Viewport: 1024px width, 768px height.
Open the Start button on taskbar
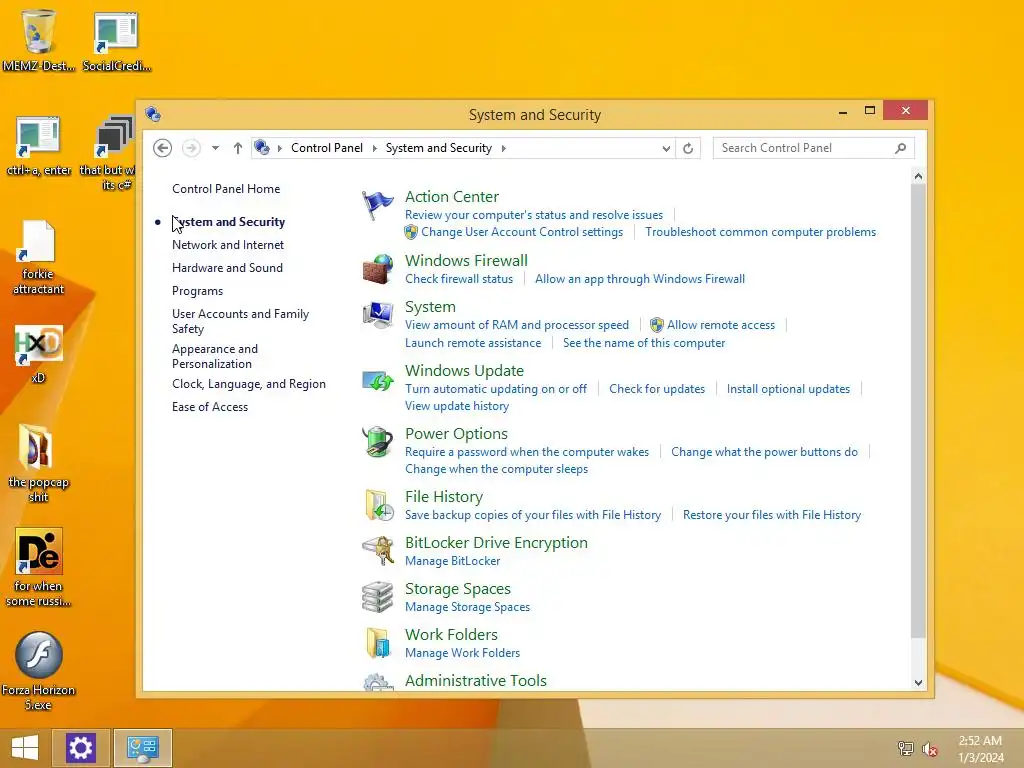(x=25, y=748)
